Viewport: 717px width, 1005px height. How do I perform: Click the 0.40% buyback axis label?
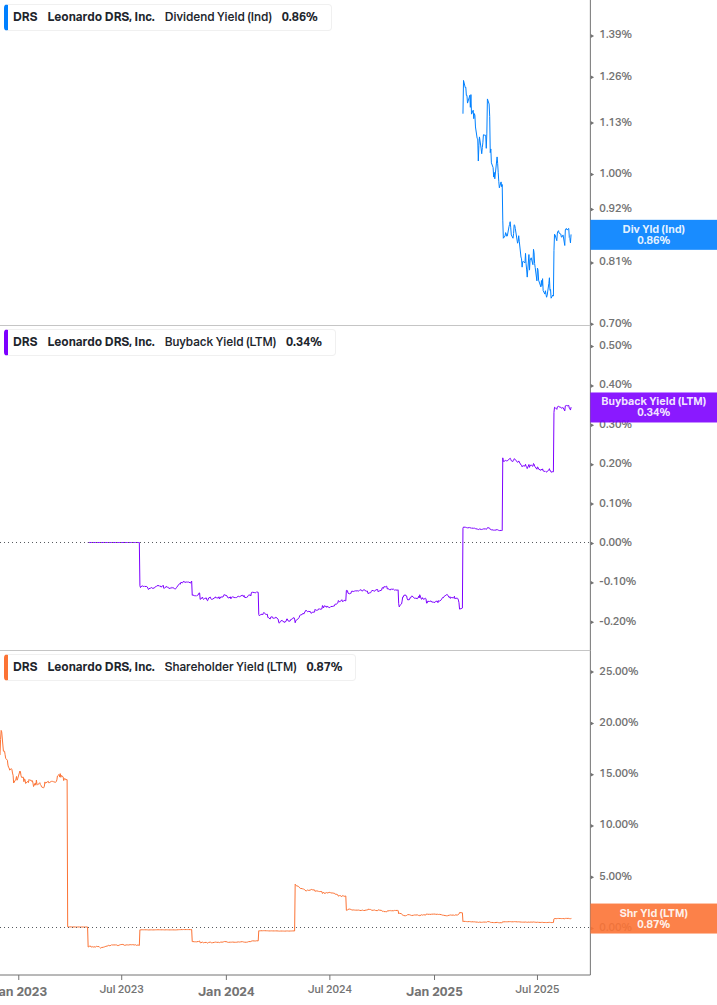(x=616, y=385)
